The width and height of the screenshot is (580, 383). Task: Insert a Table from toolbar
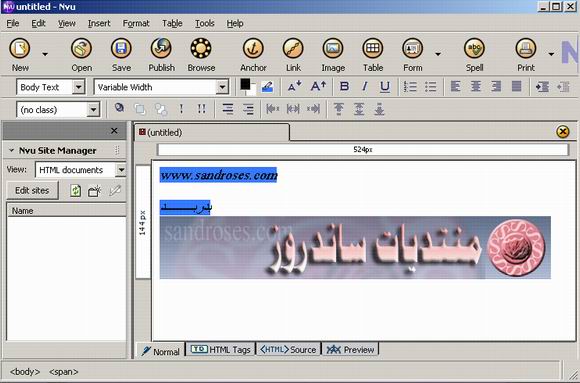pyautogui.click(x=372, y=48)
